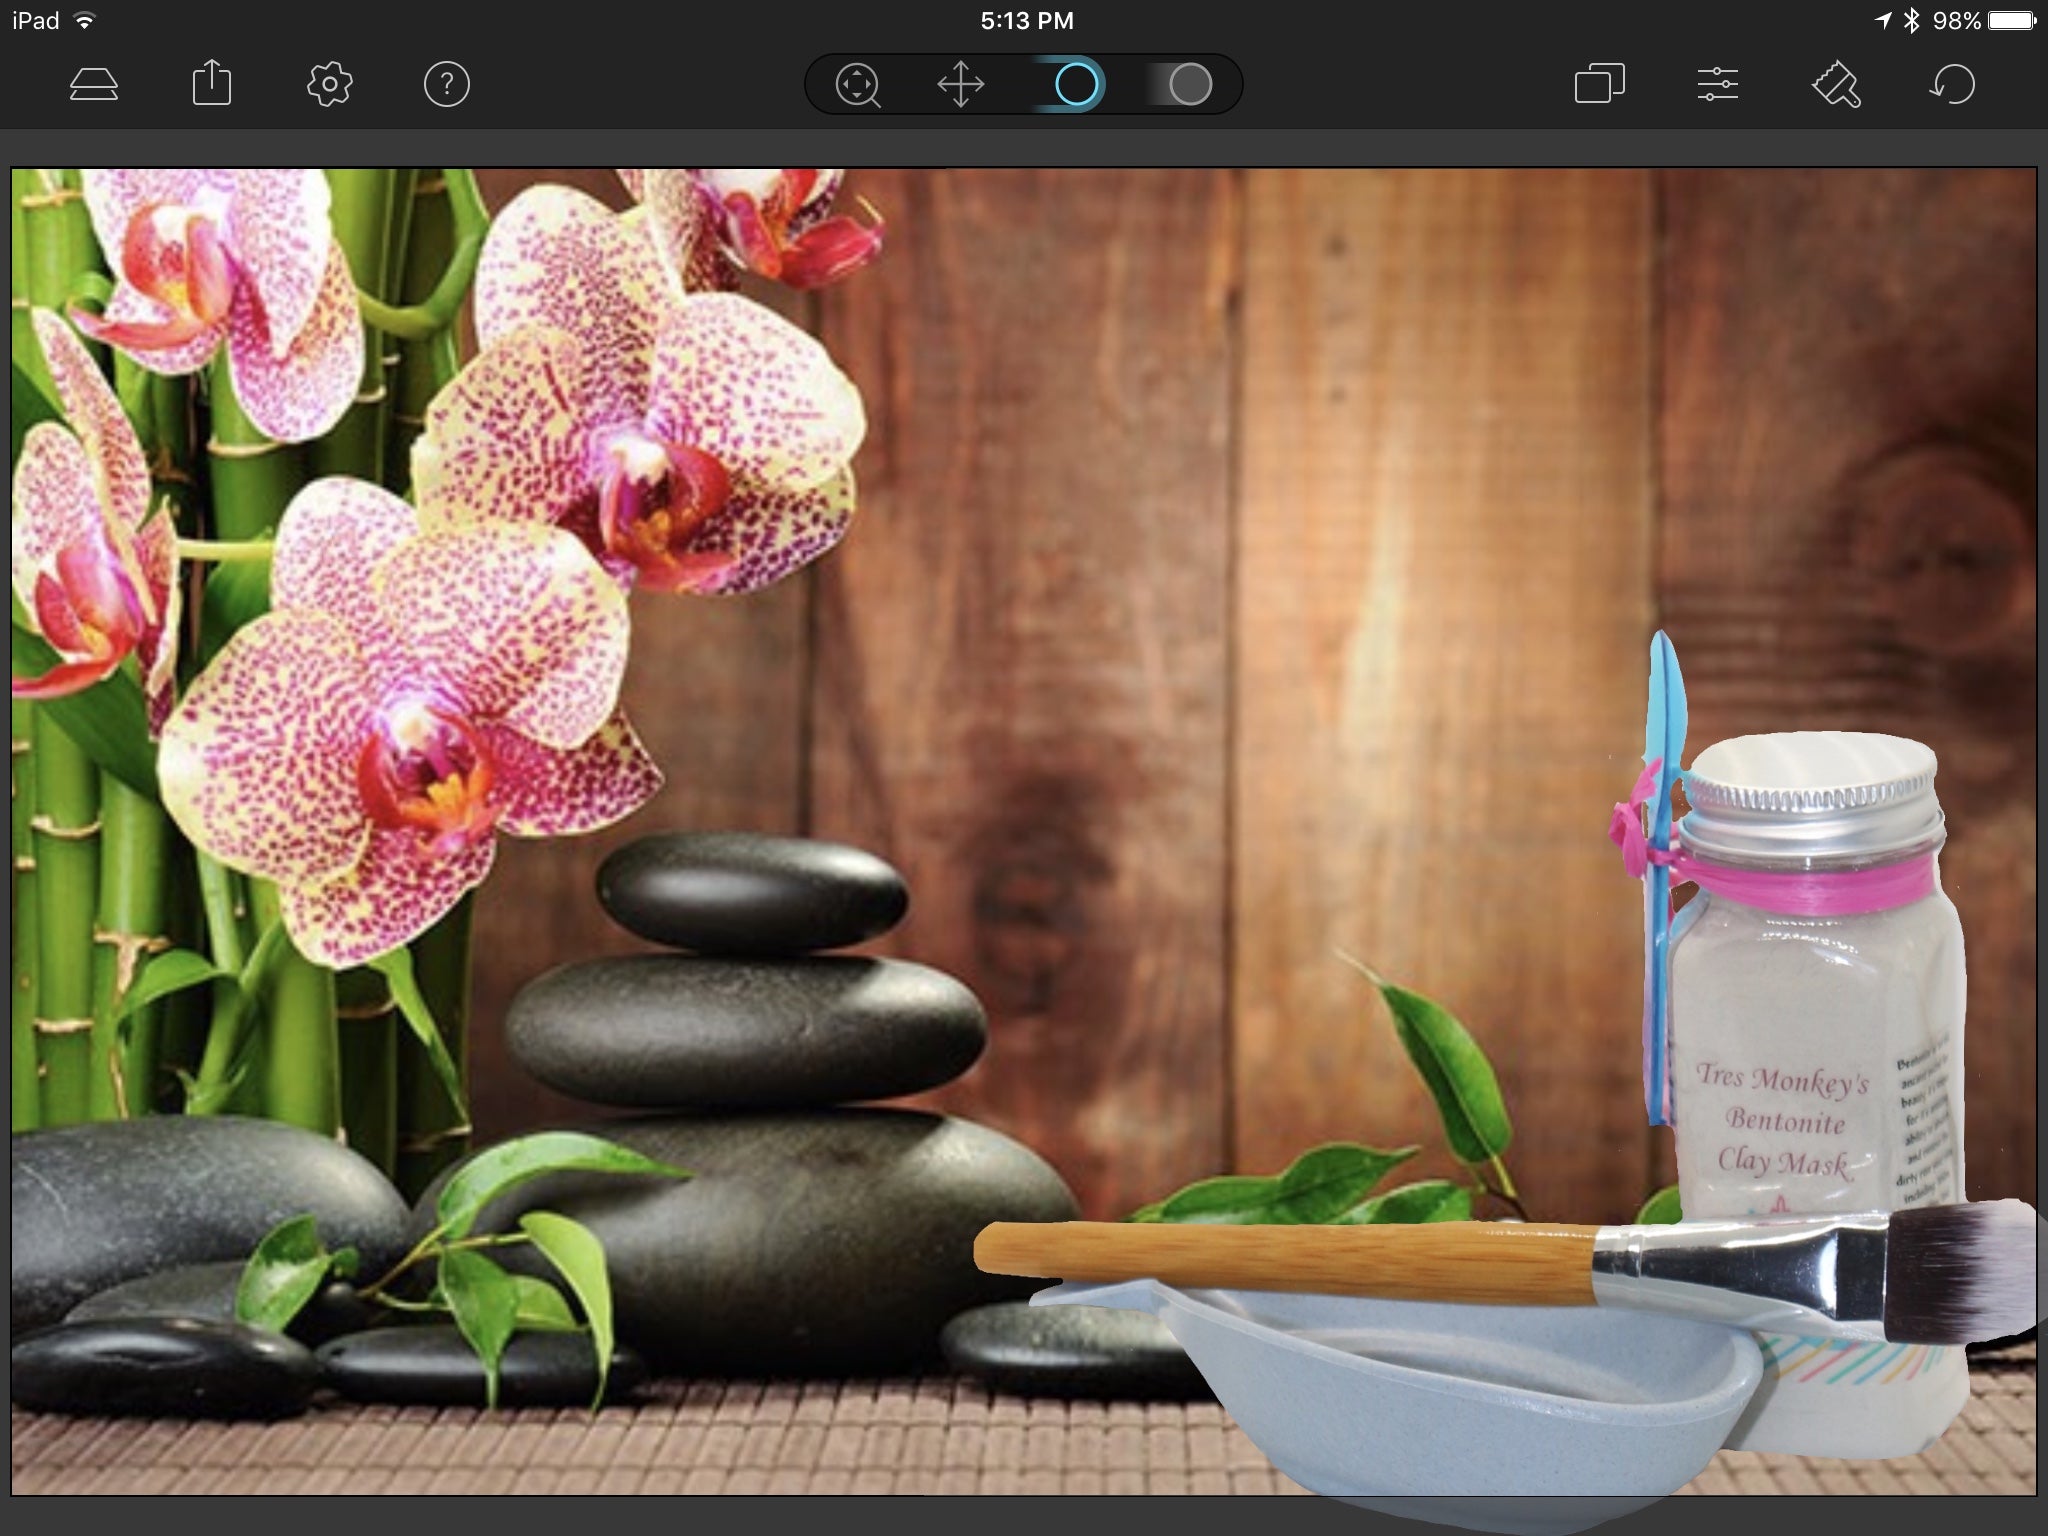Tap the battery indicator in status bar

pos(2012,21)
